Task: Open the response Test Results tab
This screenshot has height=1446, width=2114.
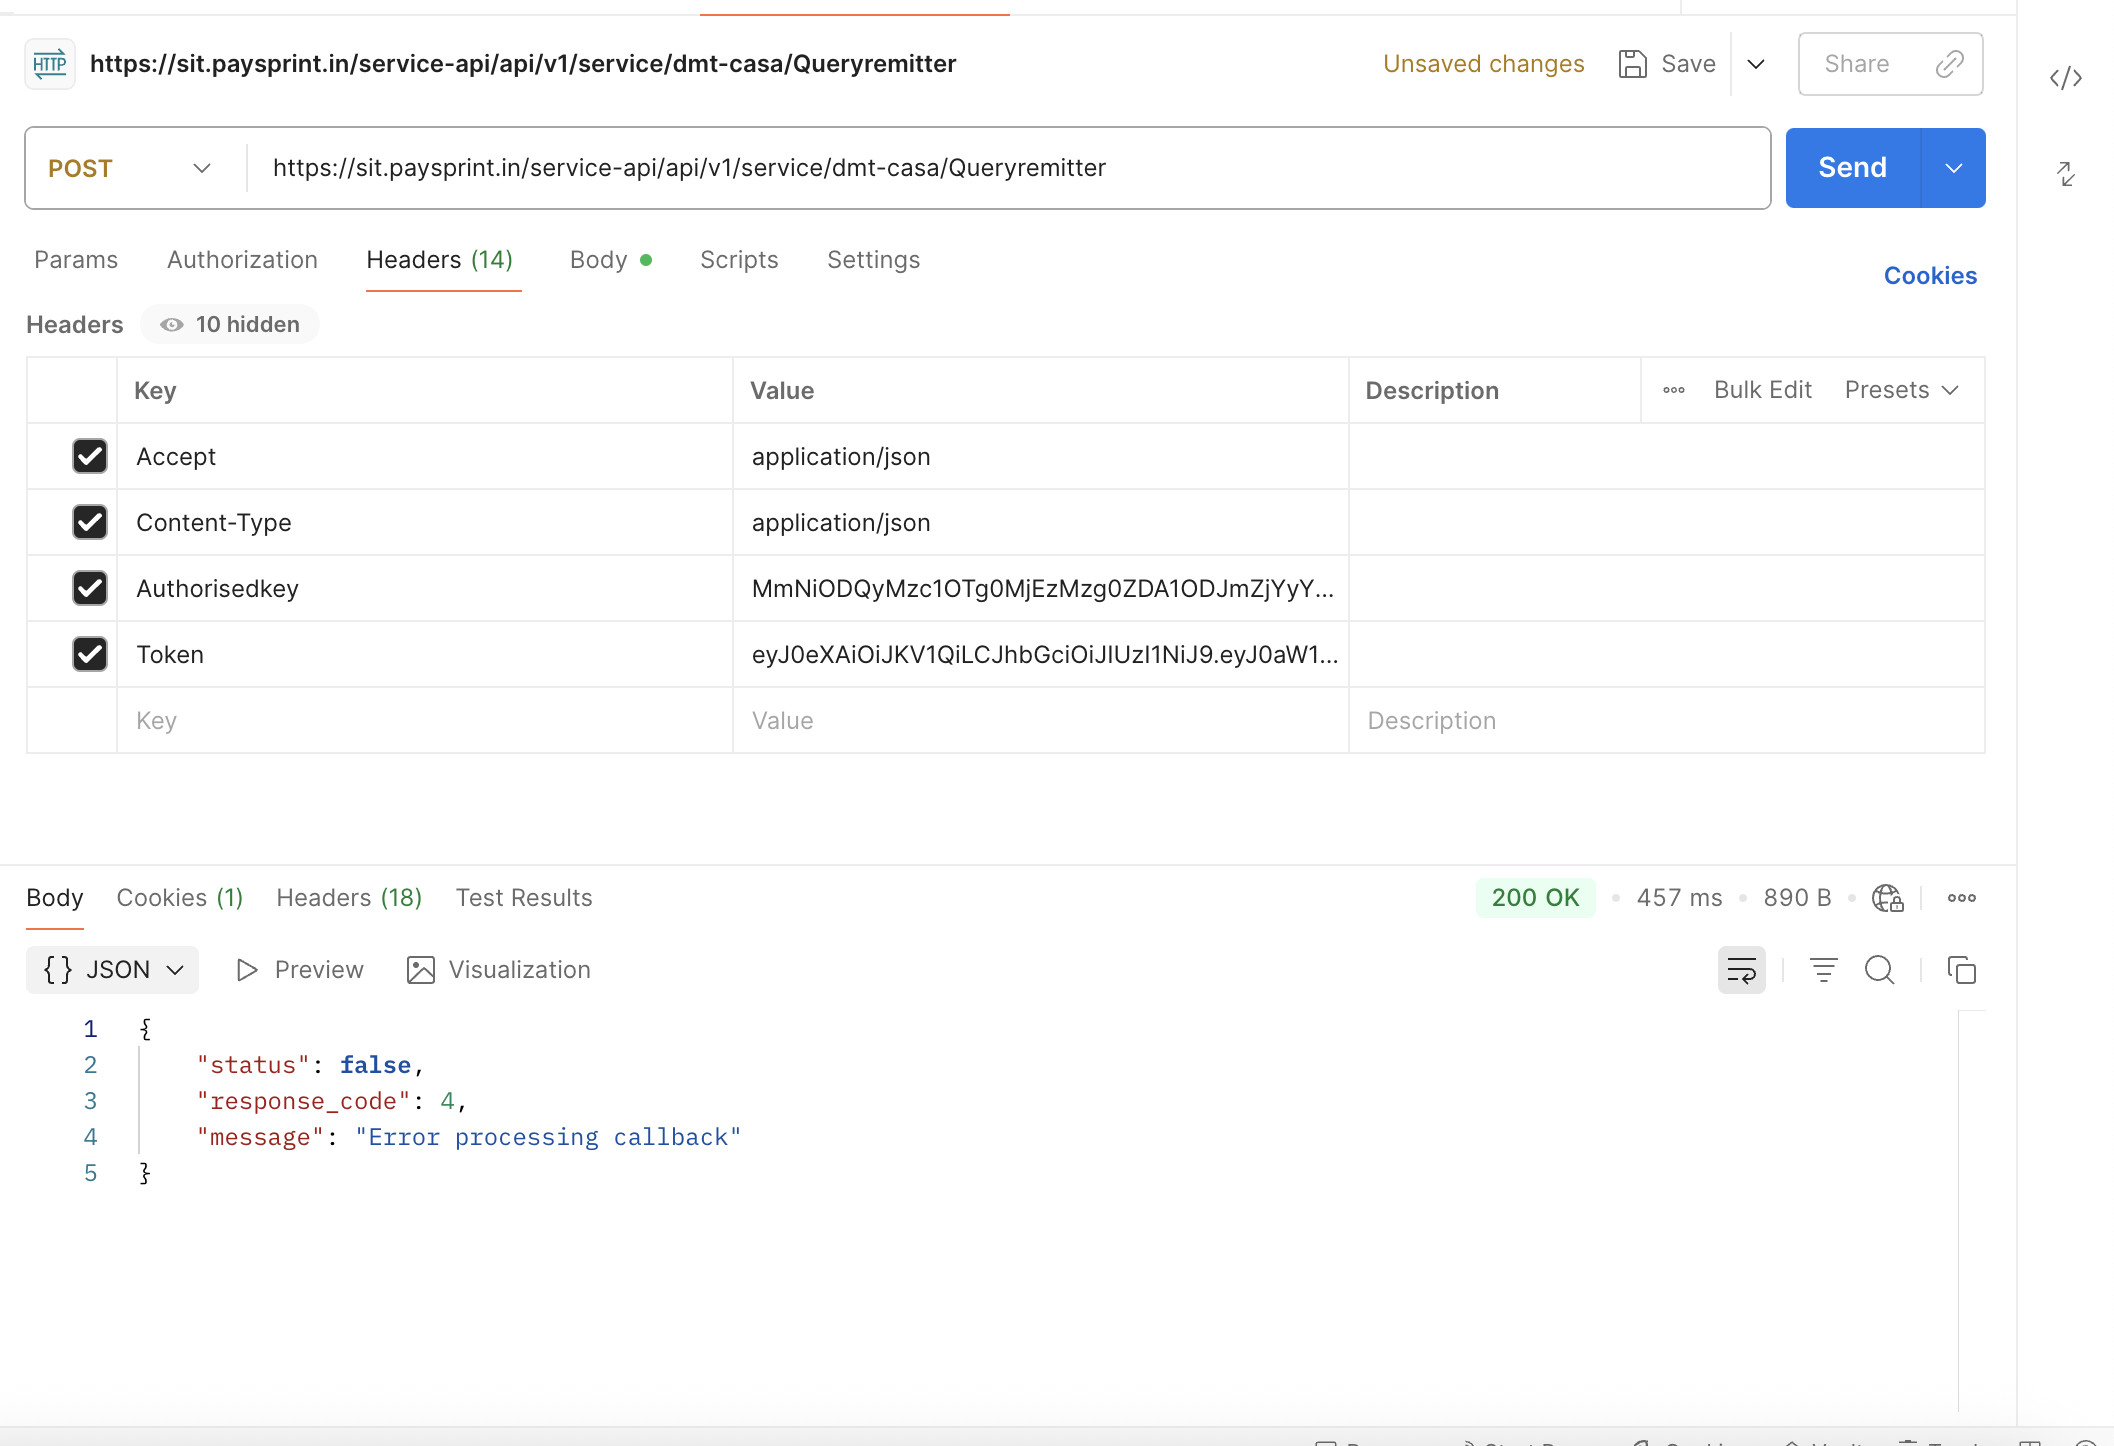Action: pos(524,898)
